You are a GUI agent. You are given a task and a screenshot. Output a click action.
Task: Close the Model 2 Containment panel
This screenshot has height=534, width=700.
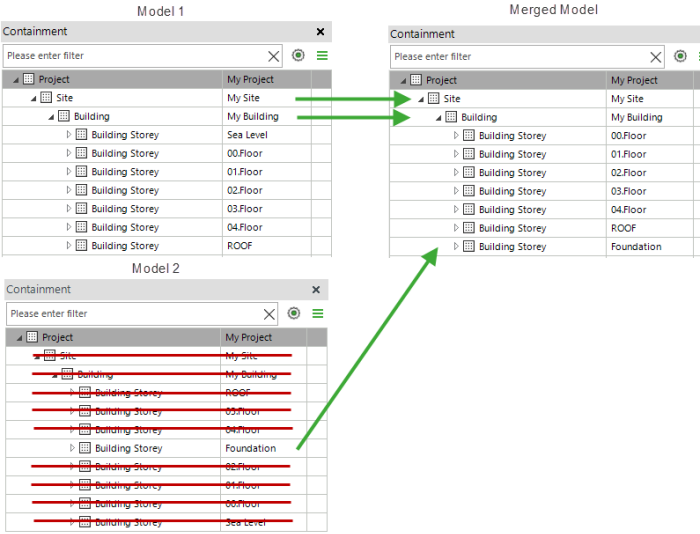tap(316, 290)
